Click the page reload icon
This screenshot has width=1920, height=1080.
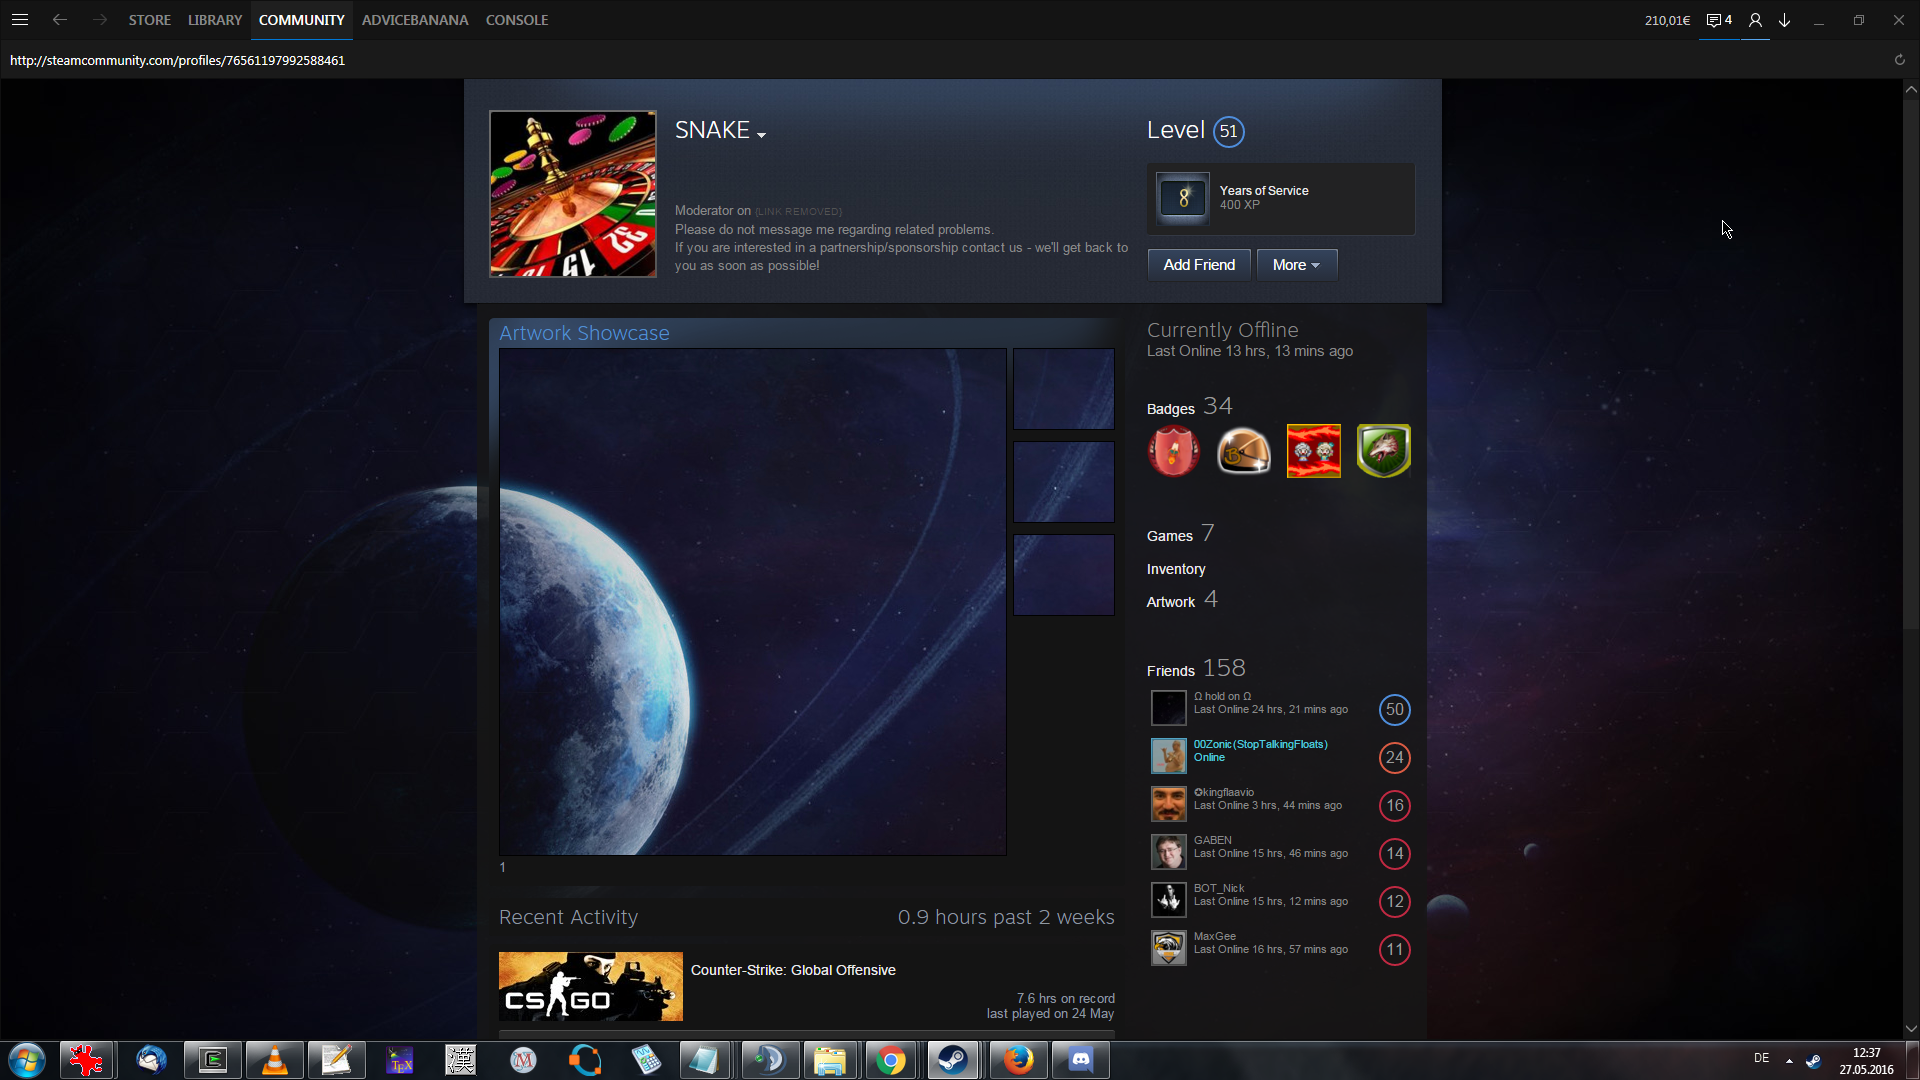click(x=1899, y=60)
